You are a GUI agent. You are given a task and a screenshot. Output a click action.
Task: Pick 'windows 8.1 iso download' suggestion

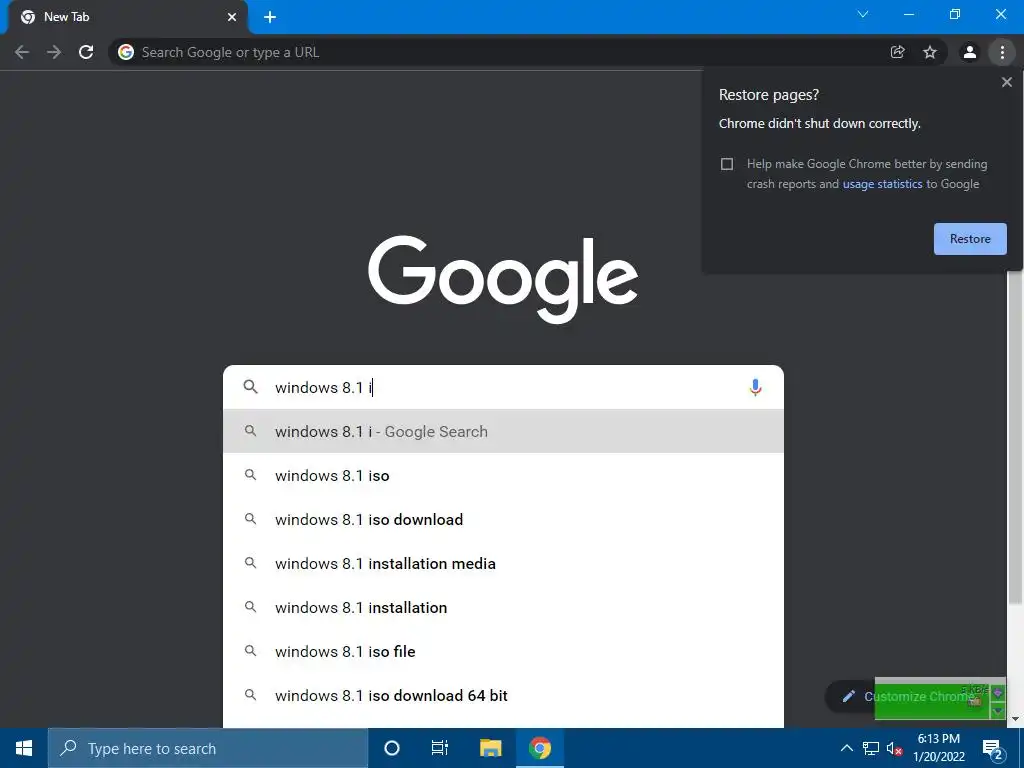point(503,519)
